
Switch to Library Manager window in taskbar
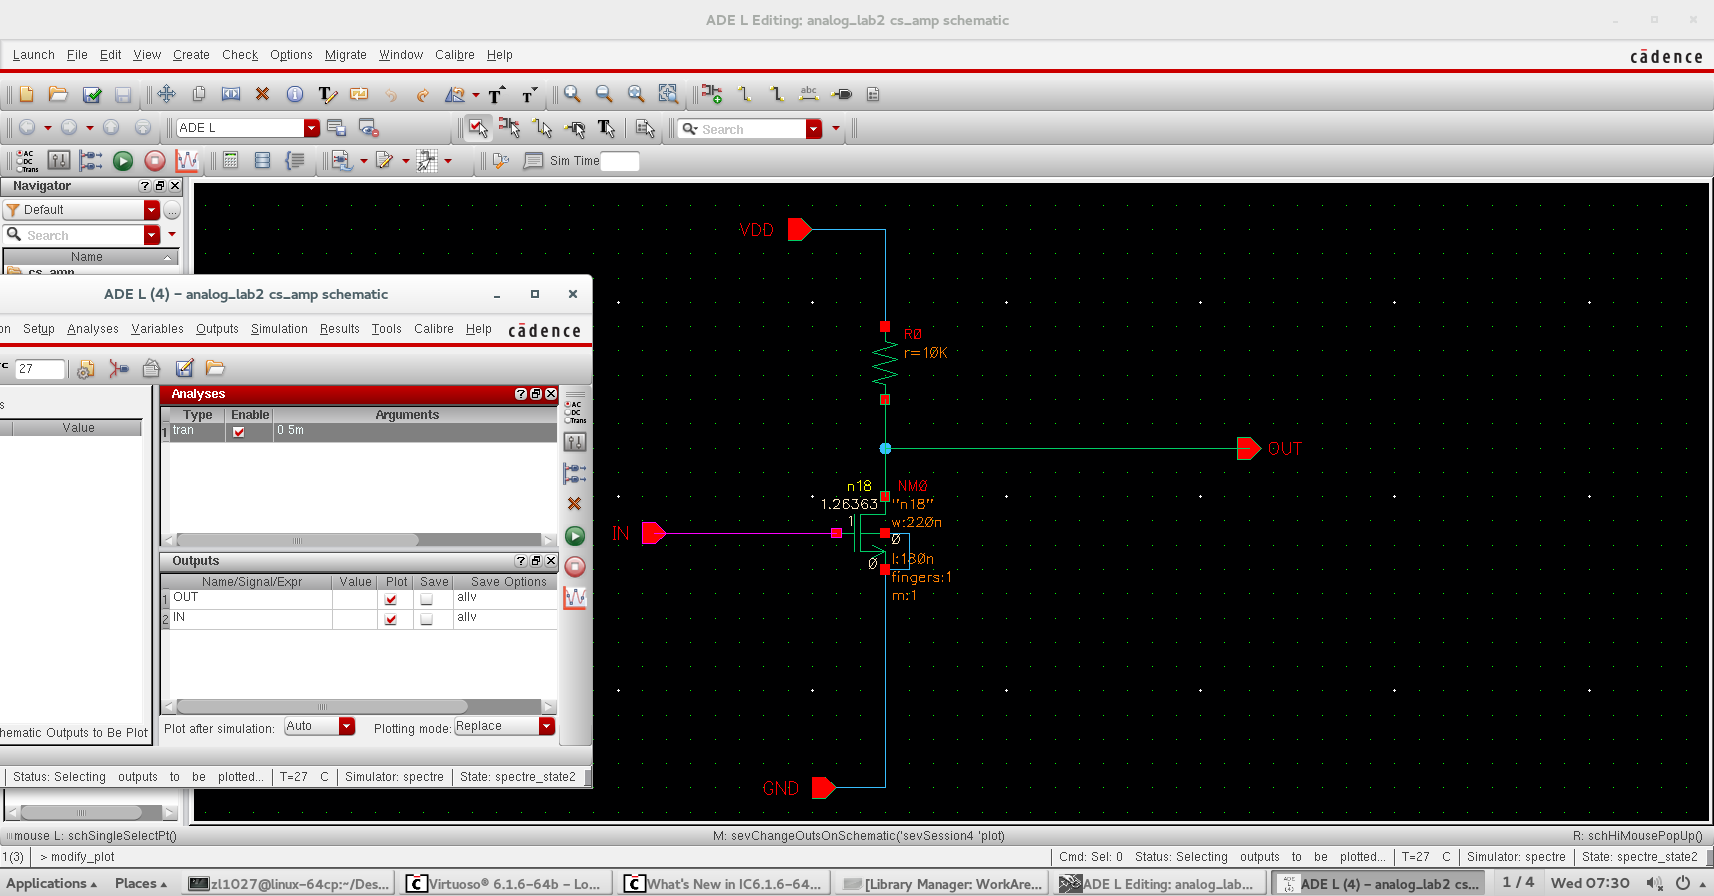click(942, 884)
